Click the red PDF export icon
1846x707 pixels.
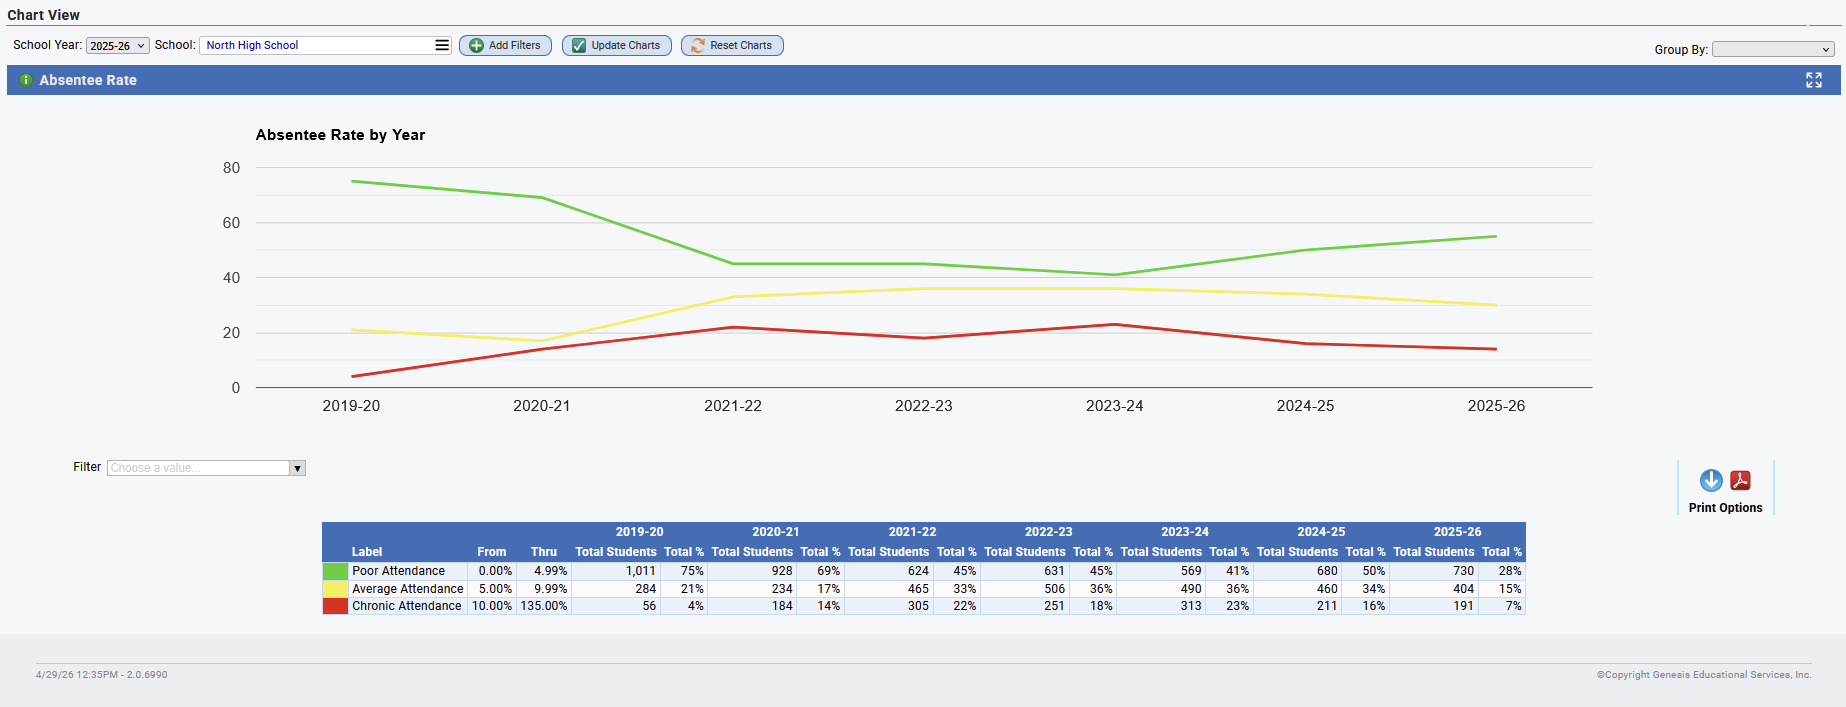1741,481
